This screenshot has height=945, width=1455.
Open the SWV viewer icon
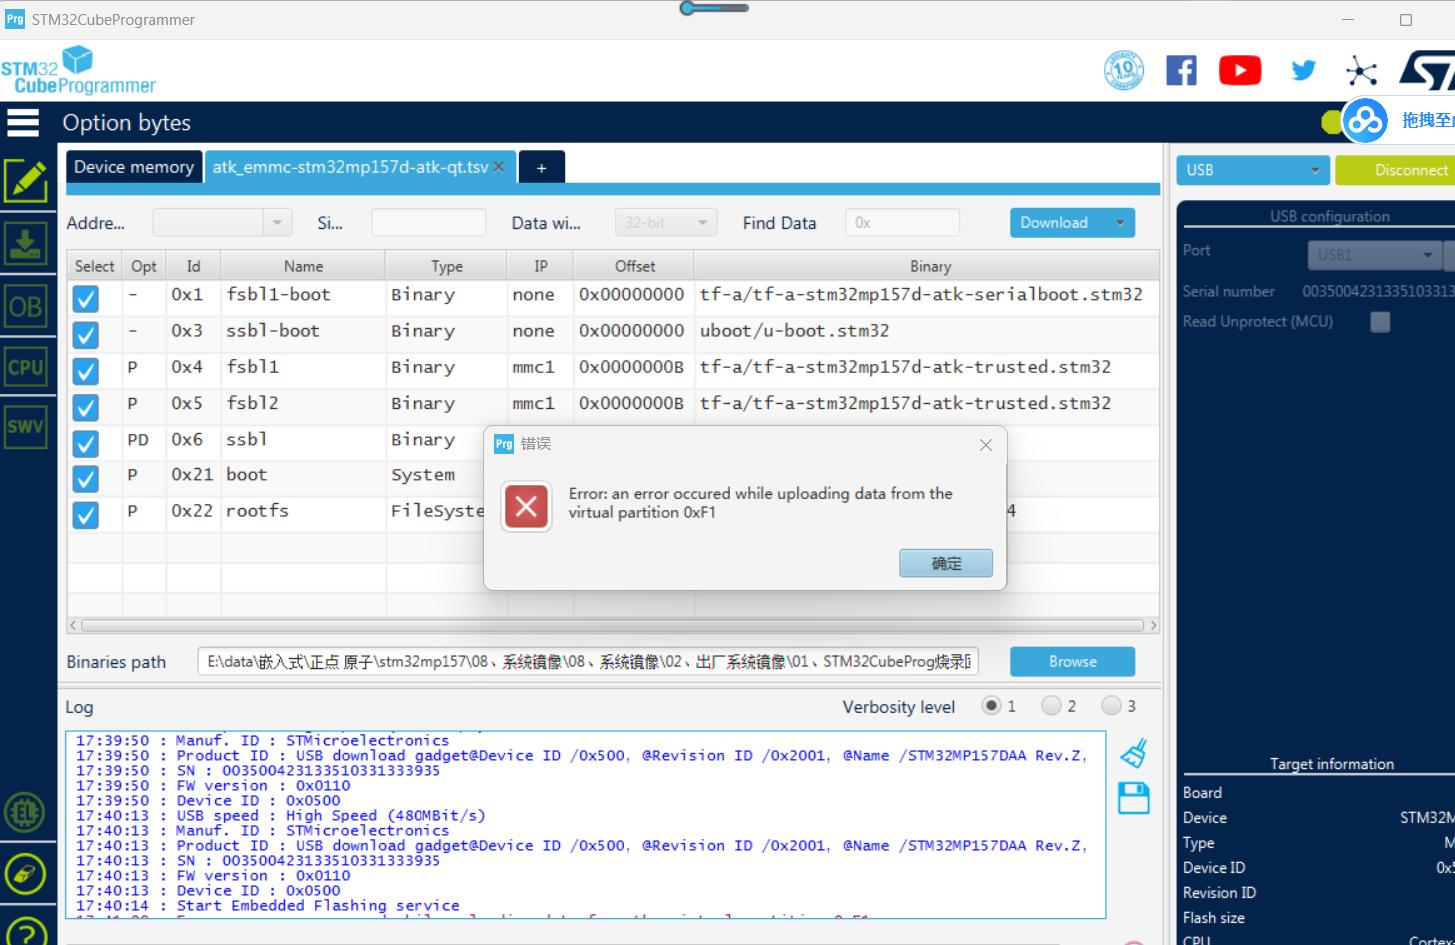(x=26, y=427)
